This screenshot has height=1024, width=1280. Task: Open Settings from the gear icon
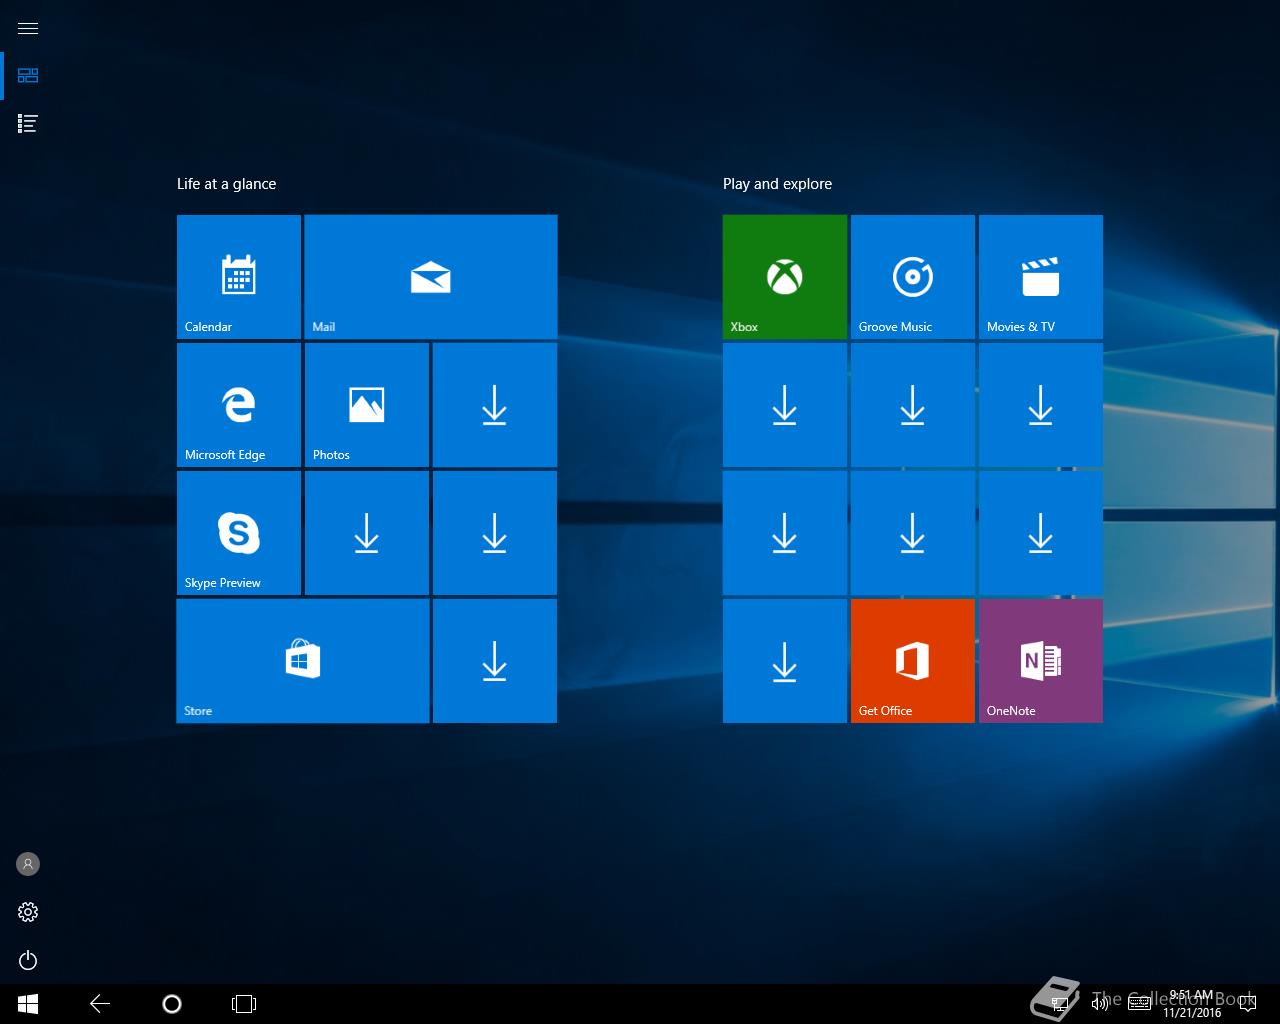(28, 912)
